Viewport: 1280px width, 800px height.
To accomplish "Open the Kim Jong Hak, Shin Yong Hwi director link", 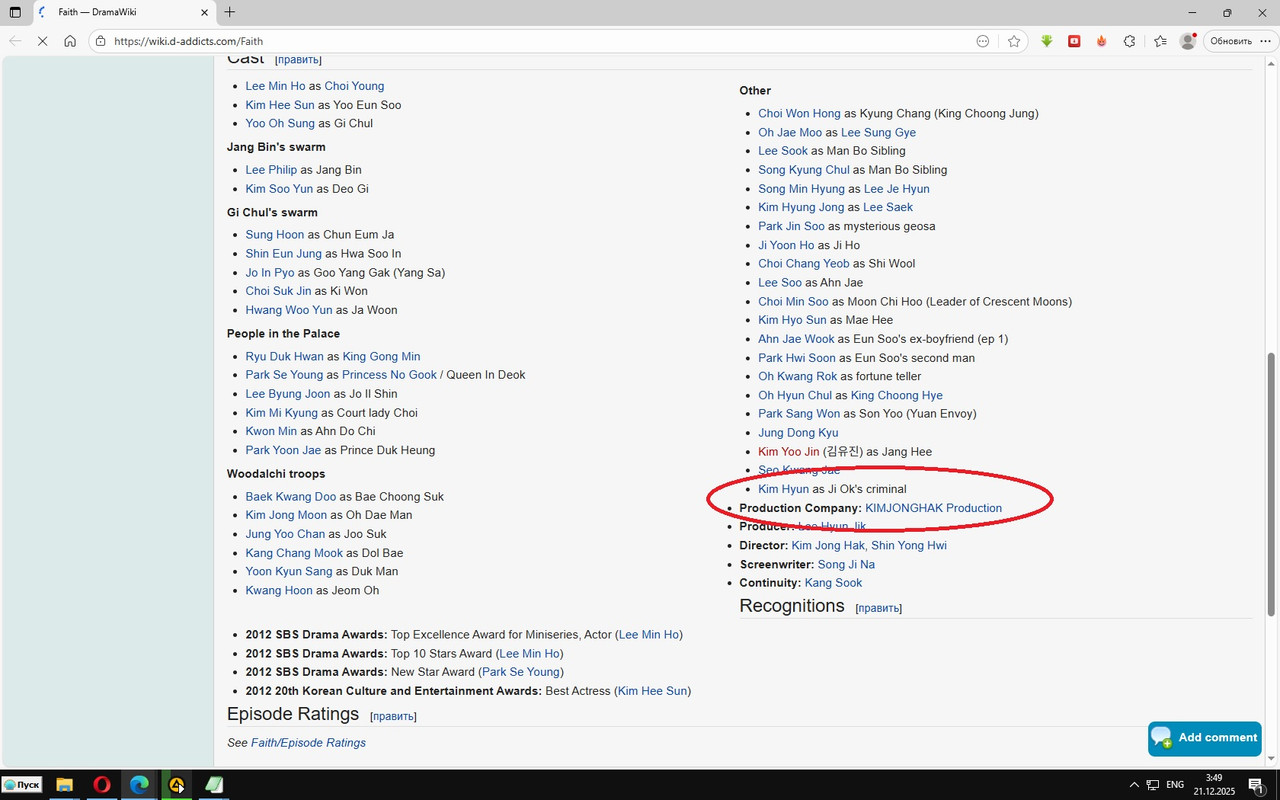I will click(x=869, y=546).
